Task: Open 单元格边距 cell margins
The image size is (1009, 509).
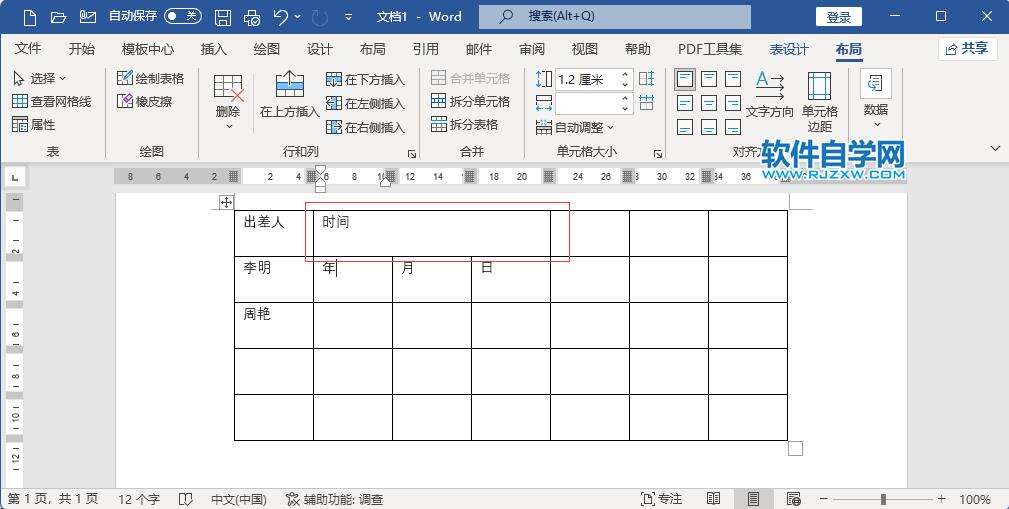Action: coord(820,102)
